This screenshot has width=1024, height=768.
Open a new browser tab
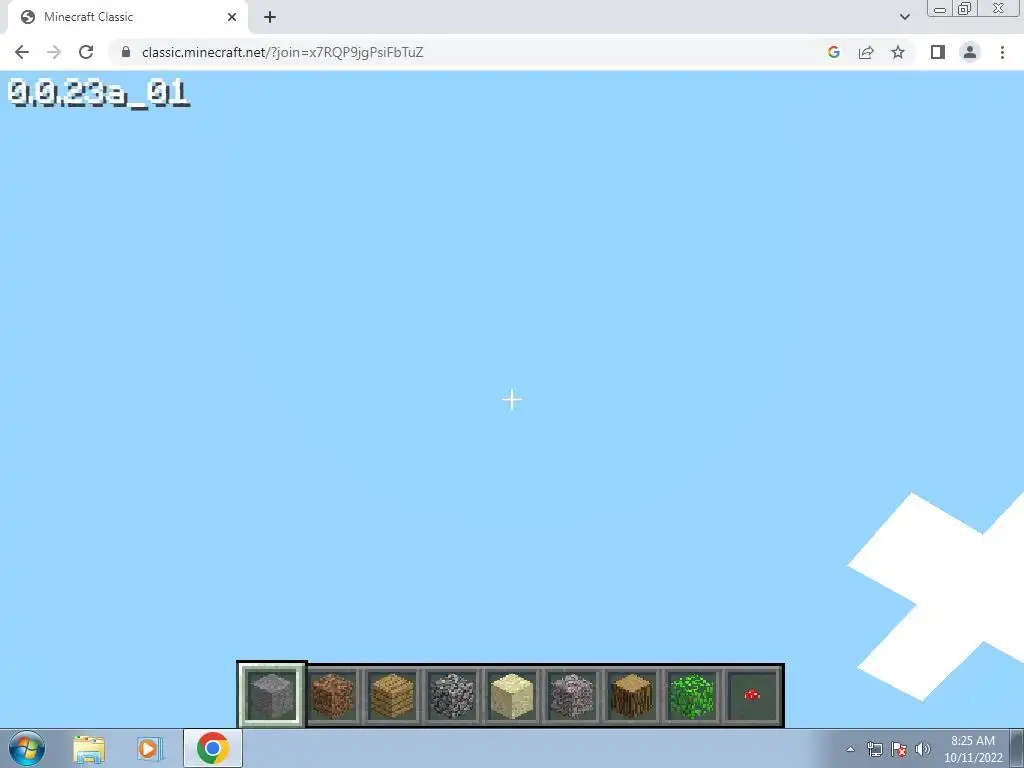pyautogui.click(x=270, y=17)
